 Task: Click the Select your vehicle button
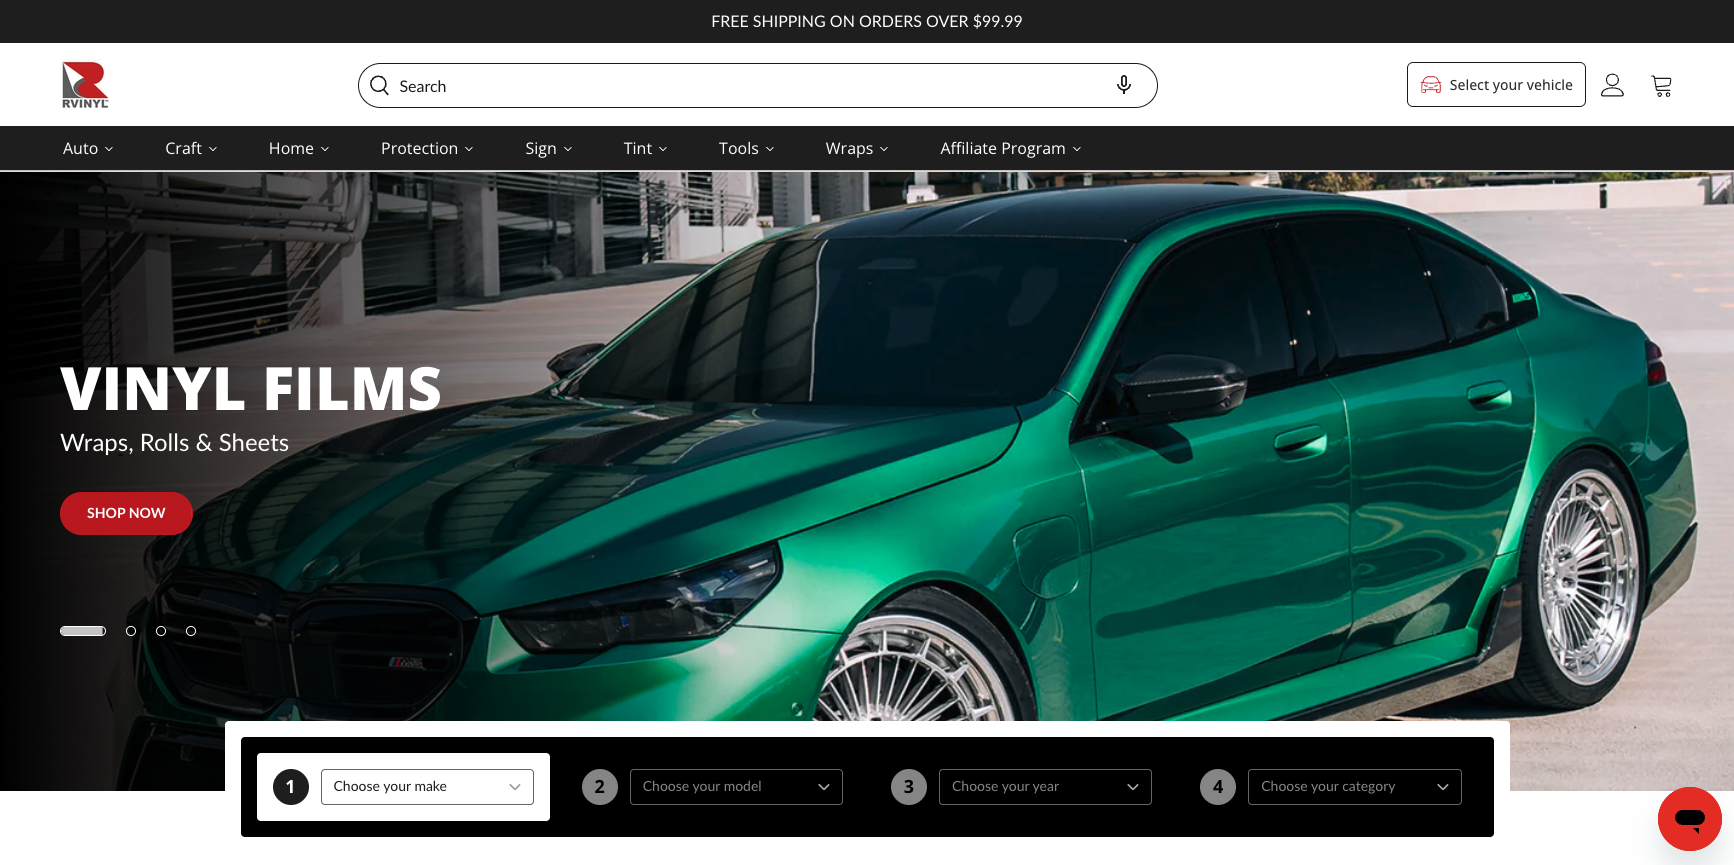click(1496, 85)
